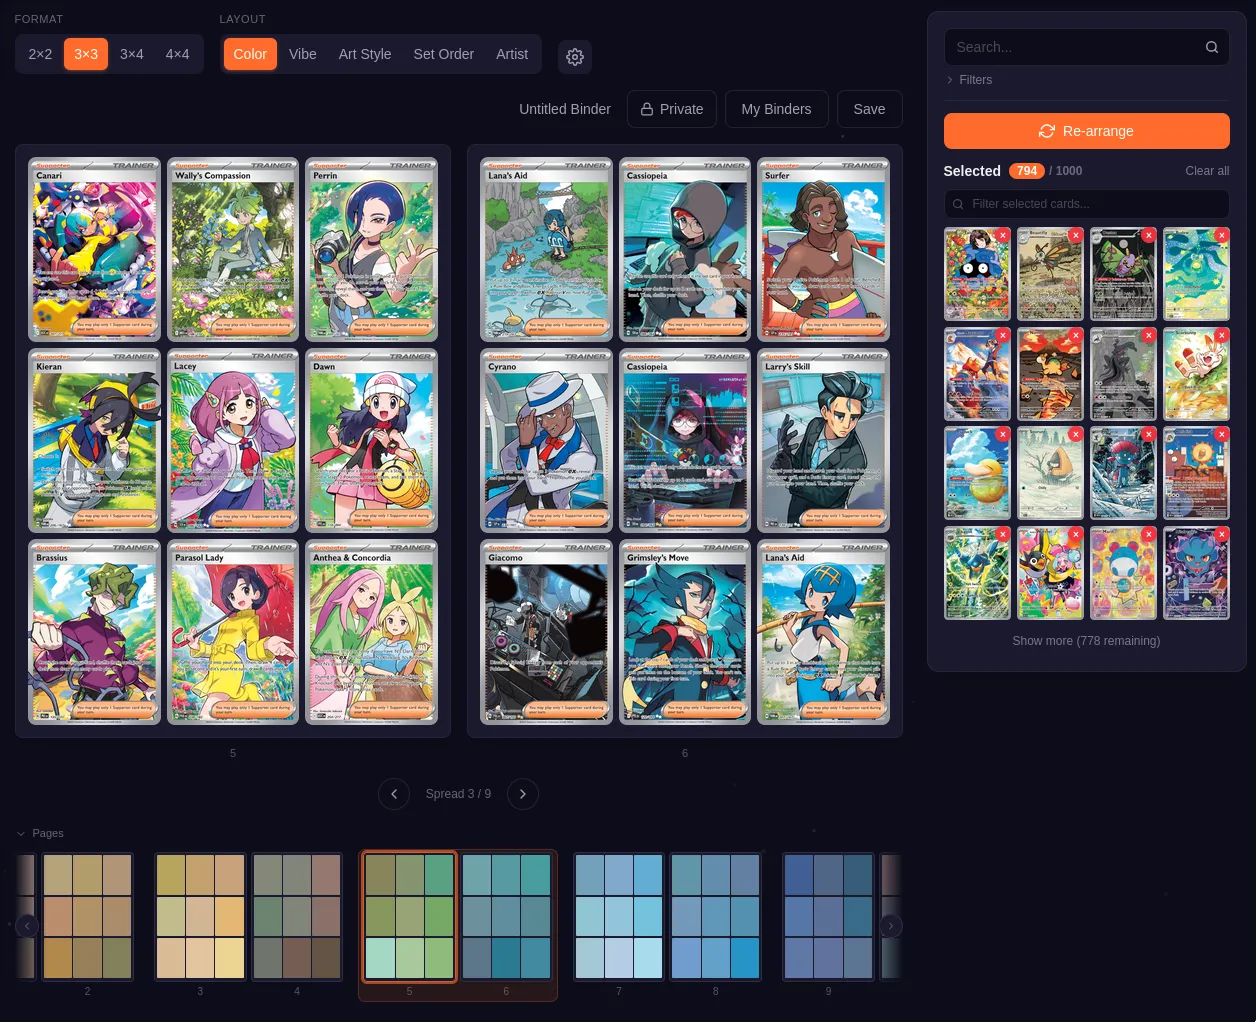This screenshot has height=1022, width=1256.
Task: Shift page thumbnails strip to the left
Action: (x=27, y=926)
